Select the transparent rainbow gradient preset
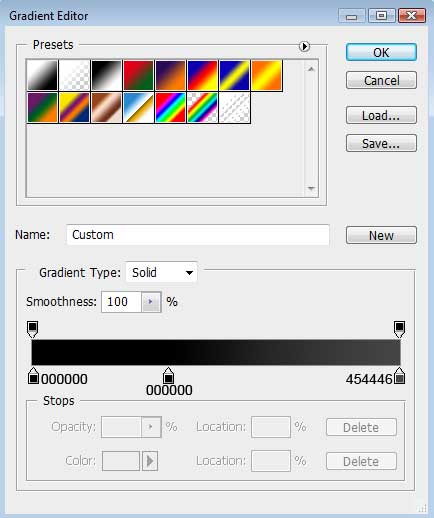Image resolution: width=434 pixels, height=518 pixels. 202,107
